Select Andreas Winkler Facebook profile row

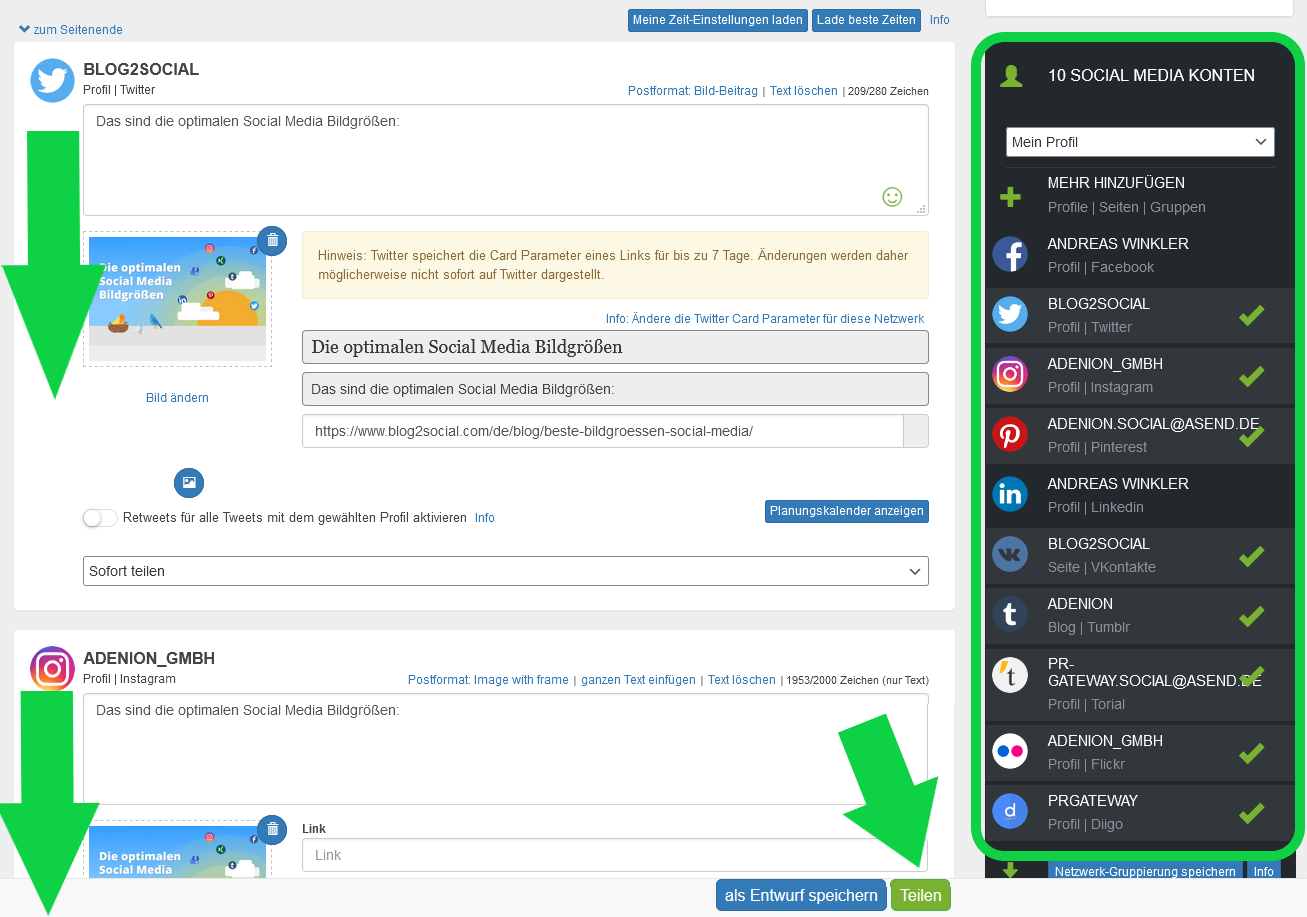pos(1140,254)
